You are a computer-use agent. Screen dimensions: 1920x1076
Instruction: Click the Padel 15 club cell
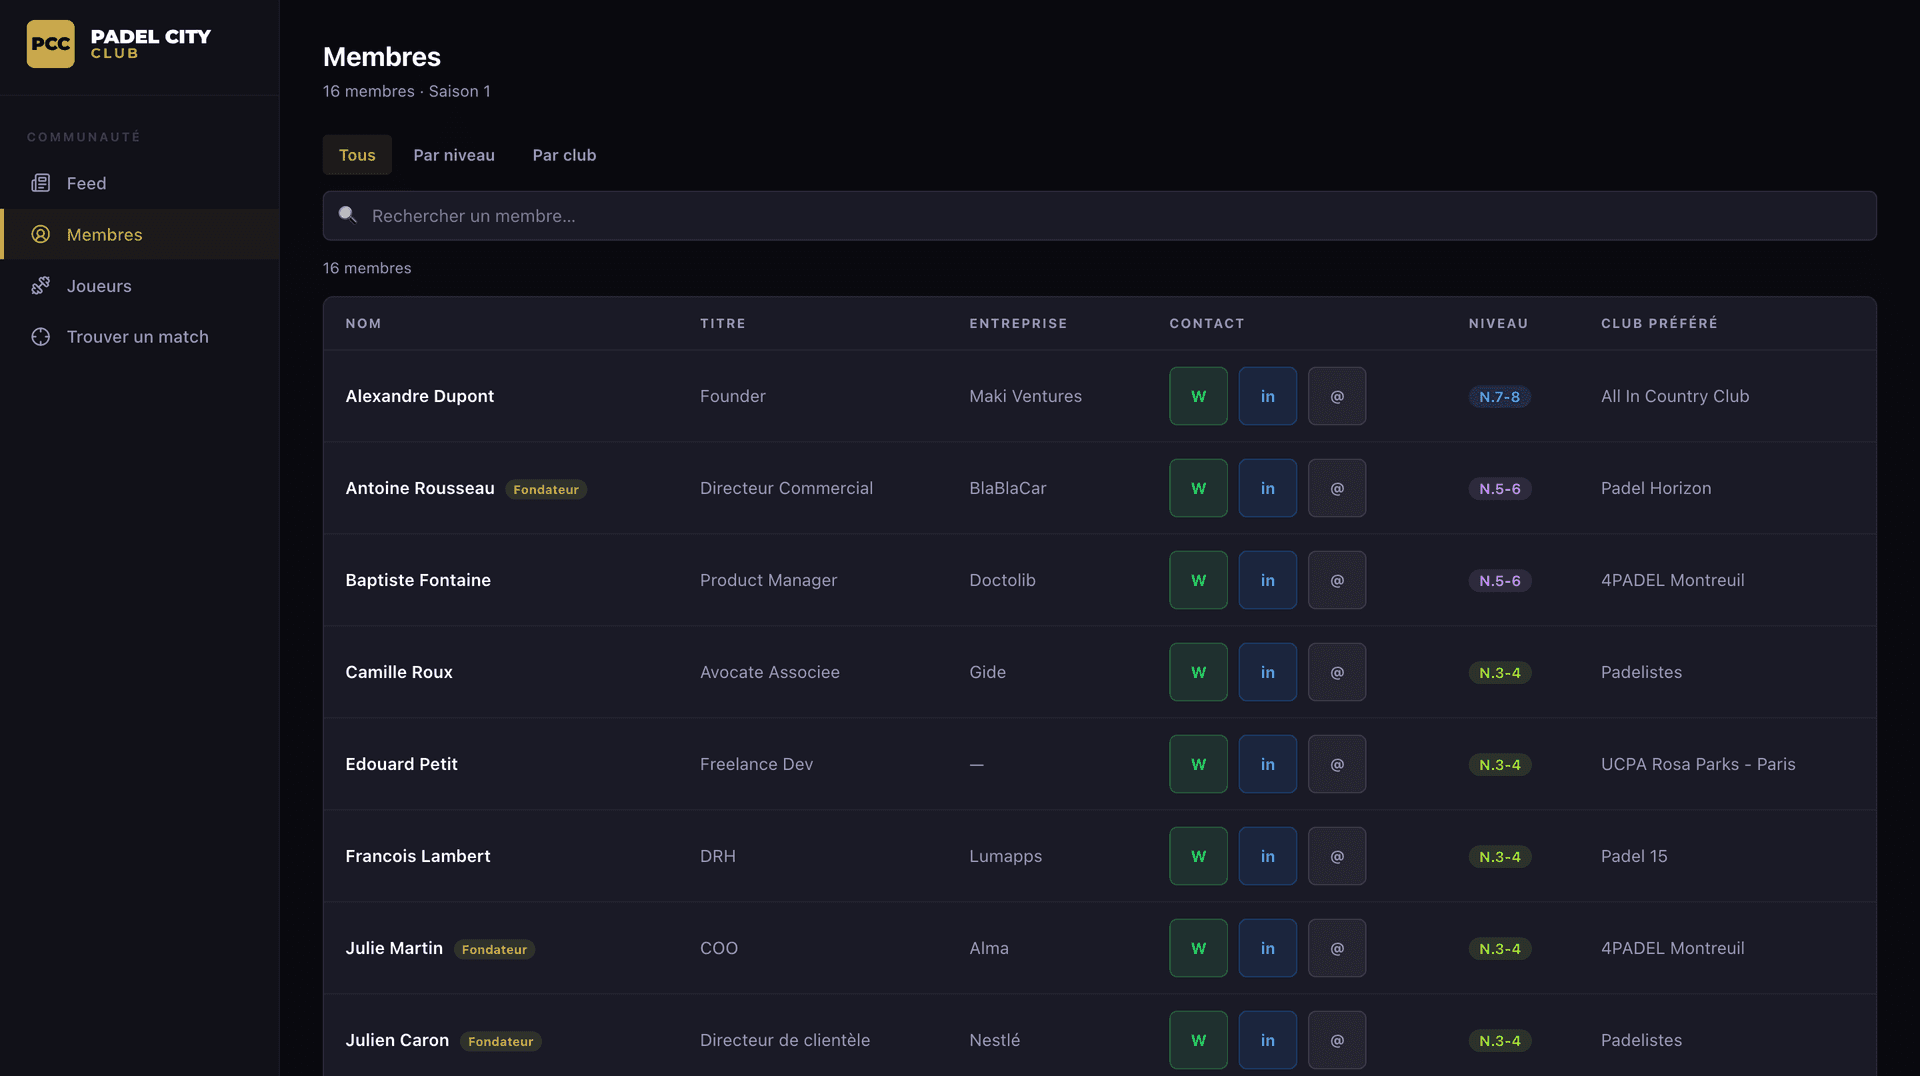click(x=1634, y=856)
